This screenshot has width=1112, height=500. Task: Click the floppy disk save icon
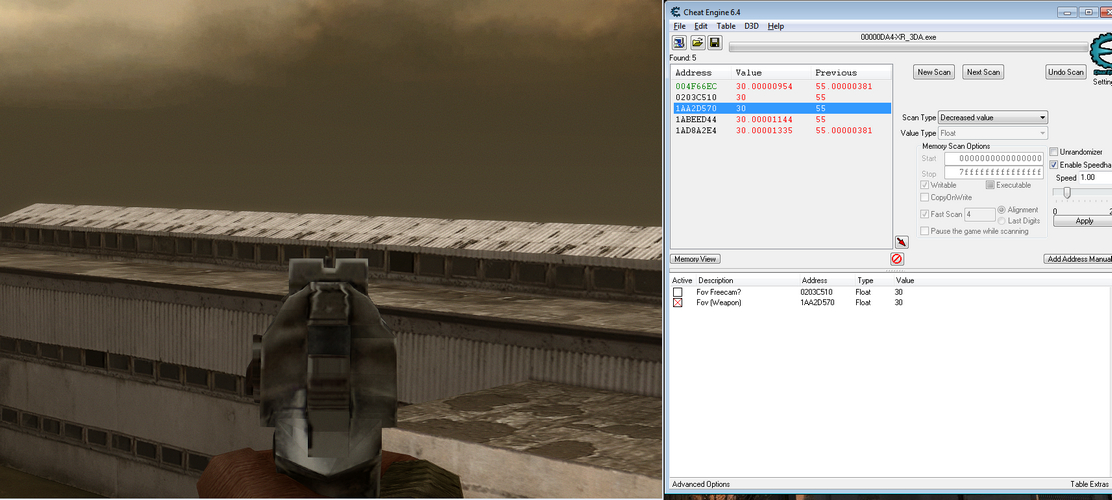point(714,43)
